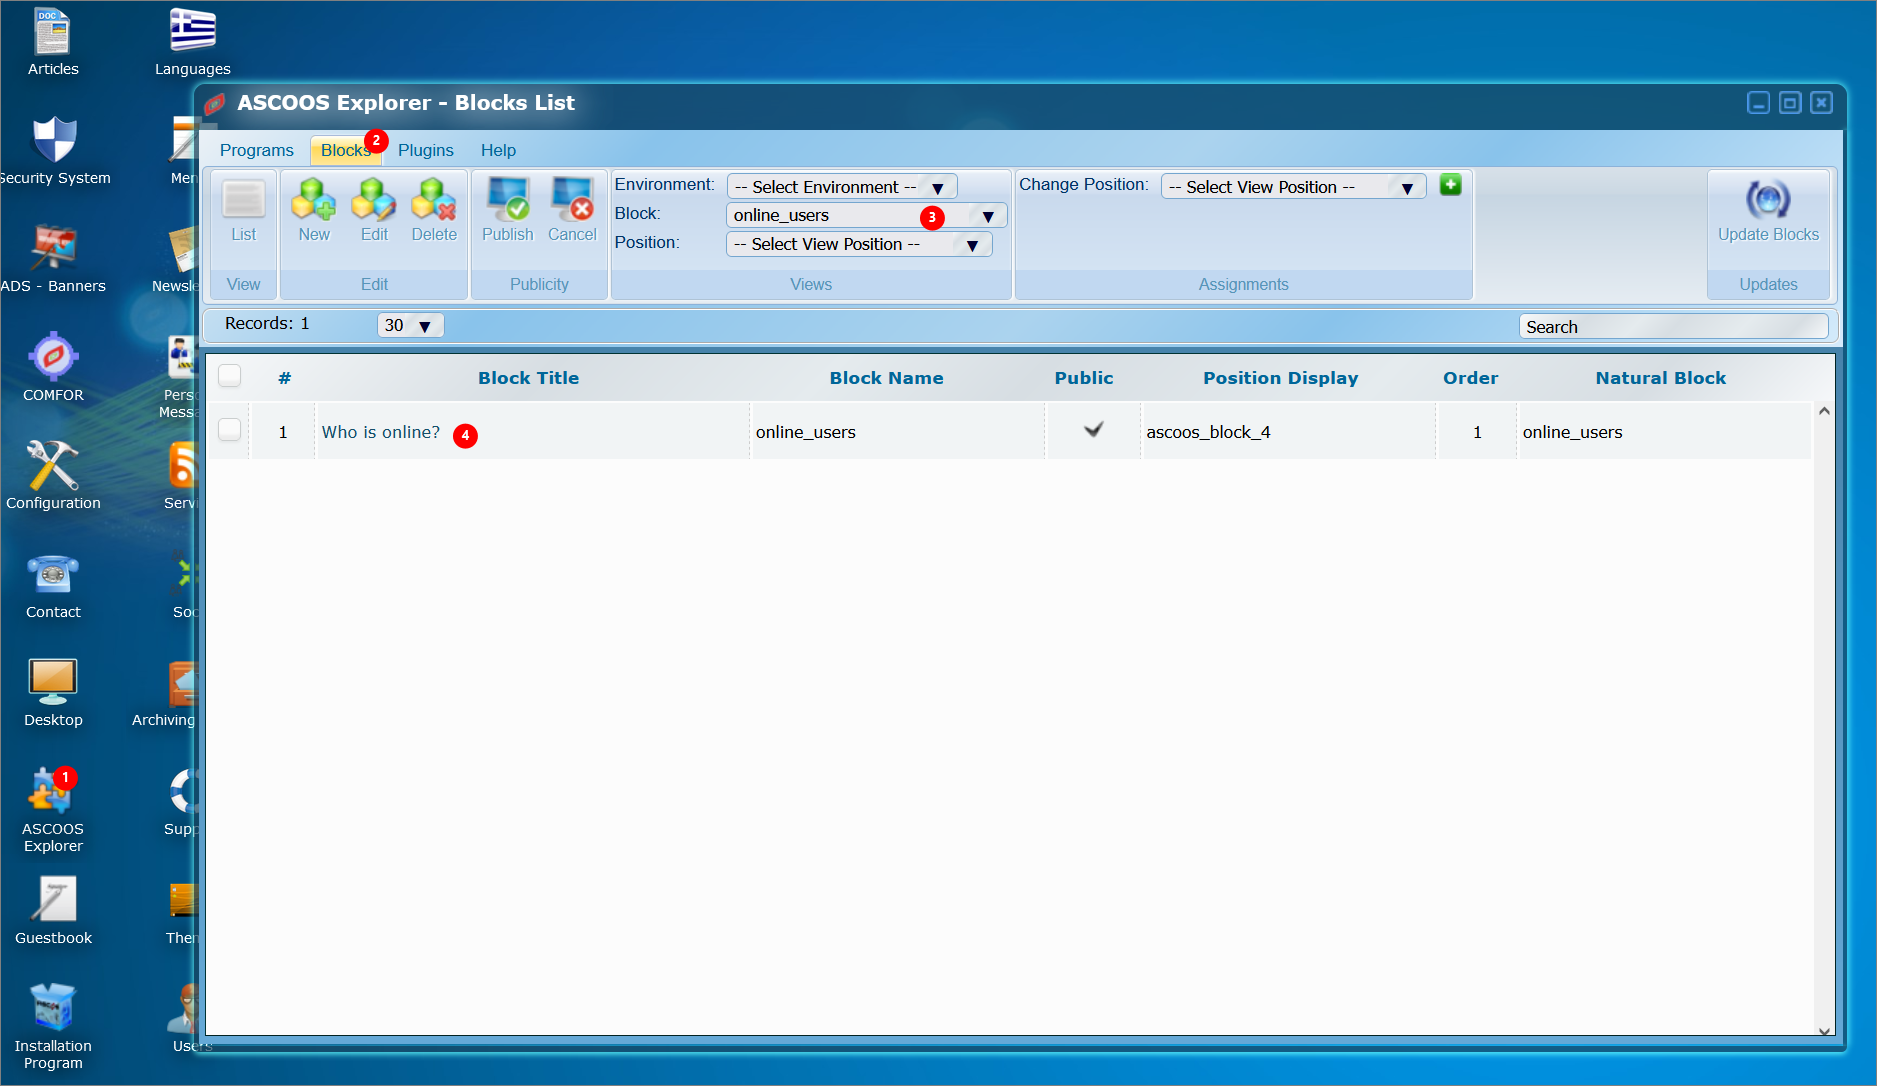
Task: Sort by Block Name column header
Action: point(886,378)
